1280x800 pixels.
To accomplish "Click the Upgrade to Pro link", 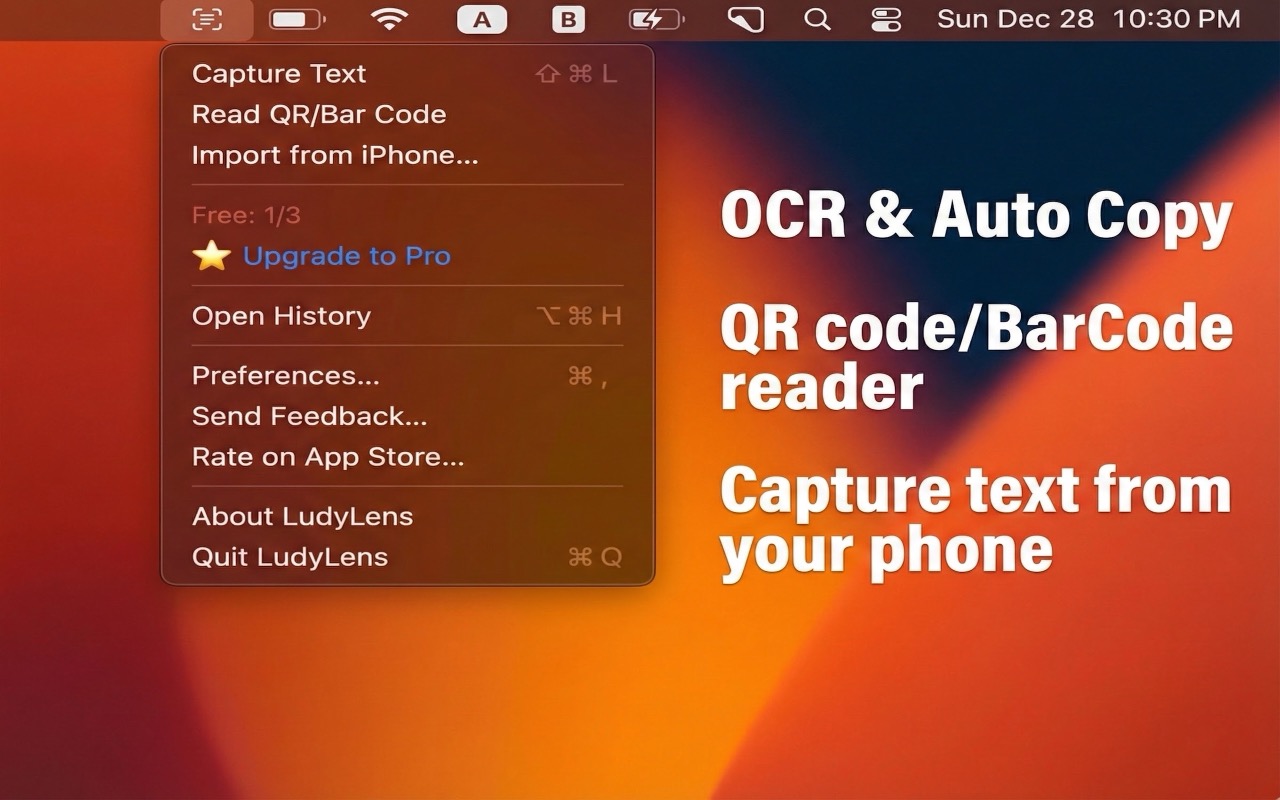I will [x=347, y=256].
